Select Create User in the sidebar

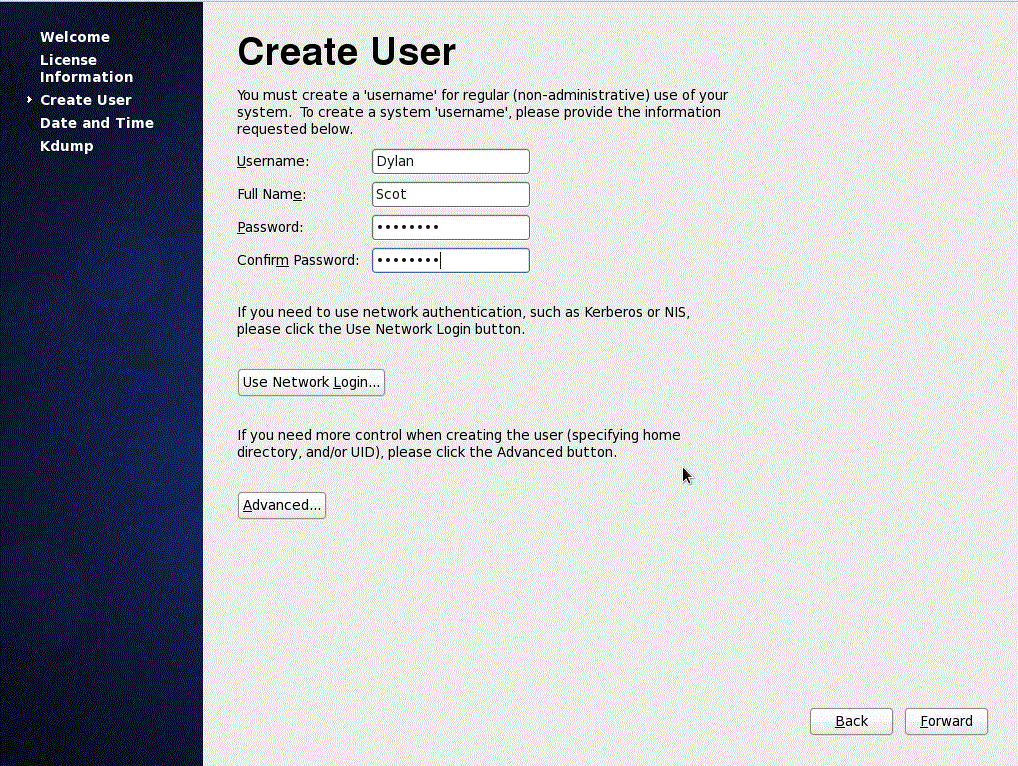[86, 100]
